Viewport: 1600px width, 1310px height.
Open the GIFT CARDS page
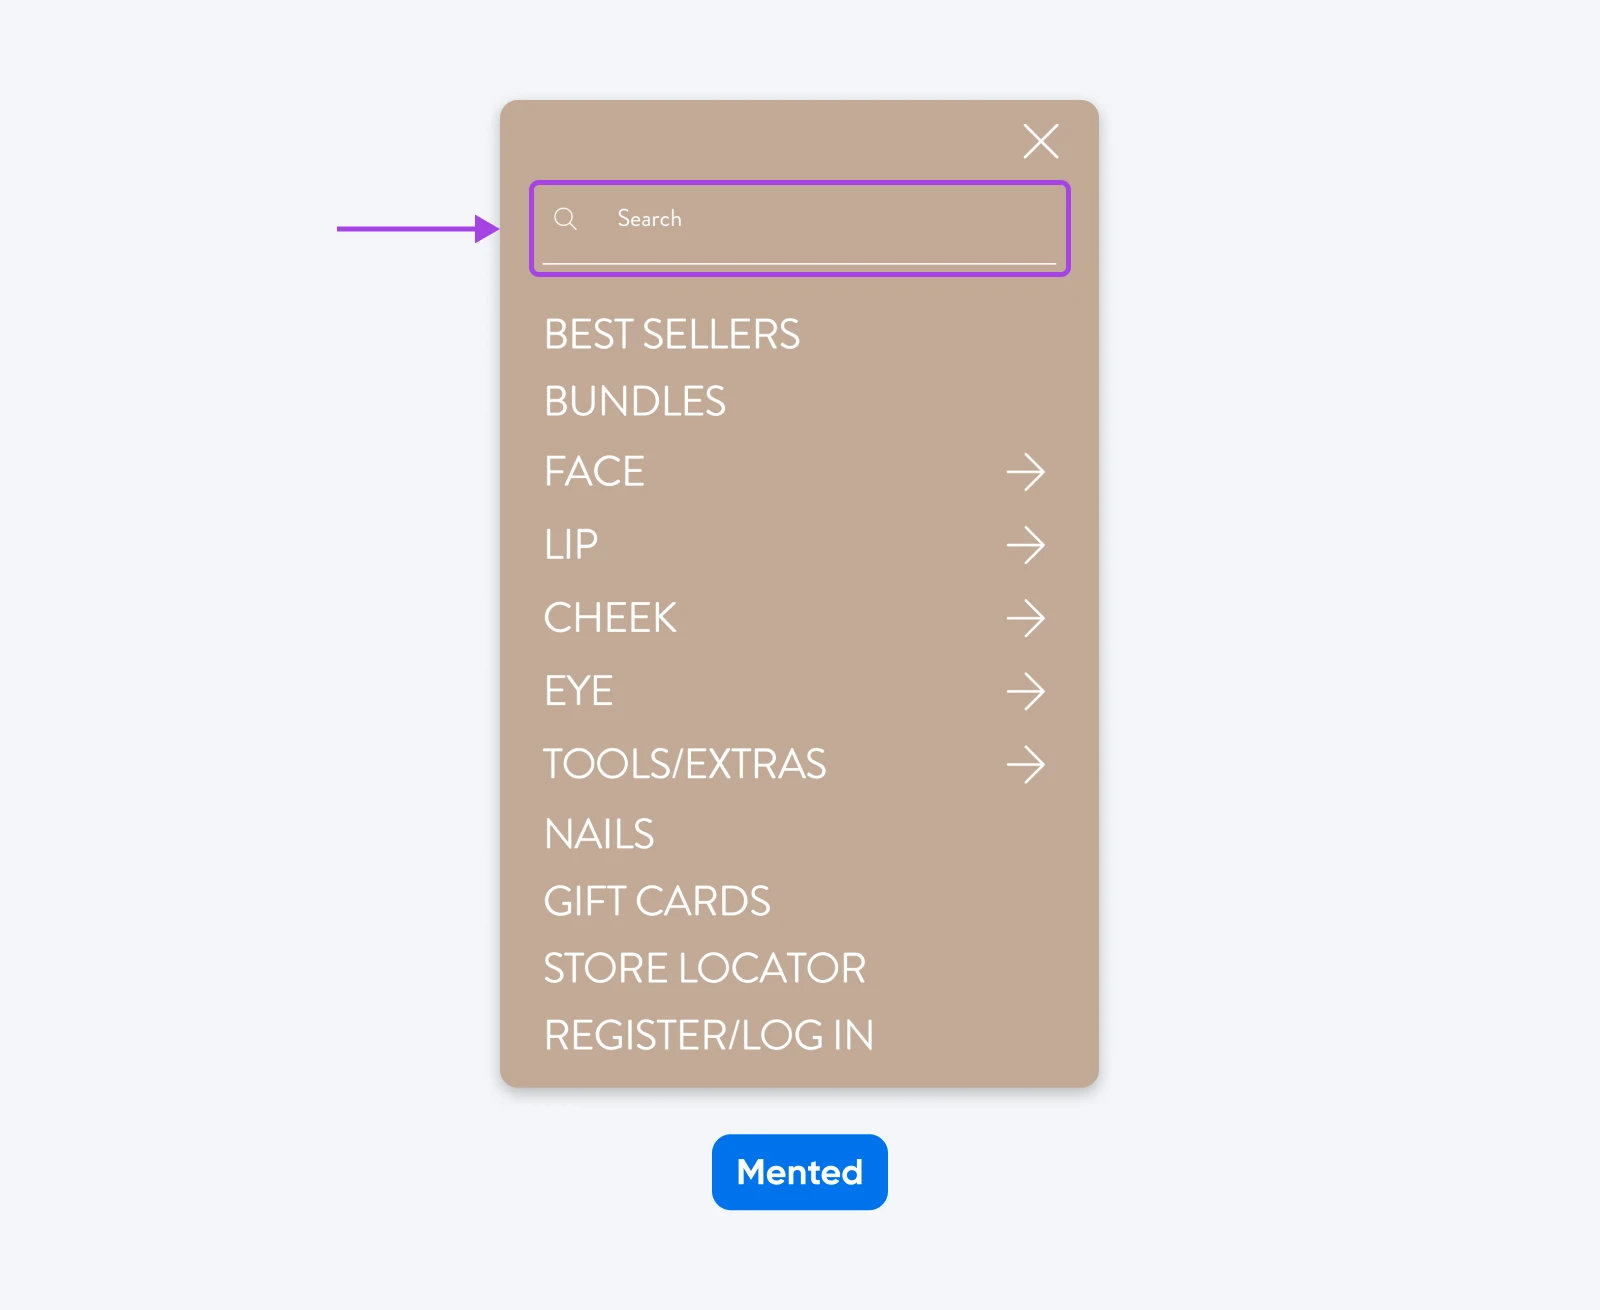pyautogui.click(x=657, y=900)
